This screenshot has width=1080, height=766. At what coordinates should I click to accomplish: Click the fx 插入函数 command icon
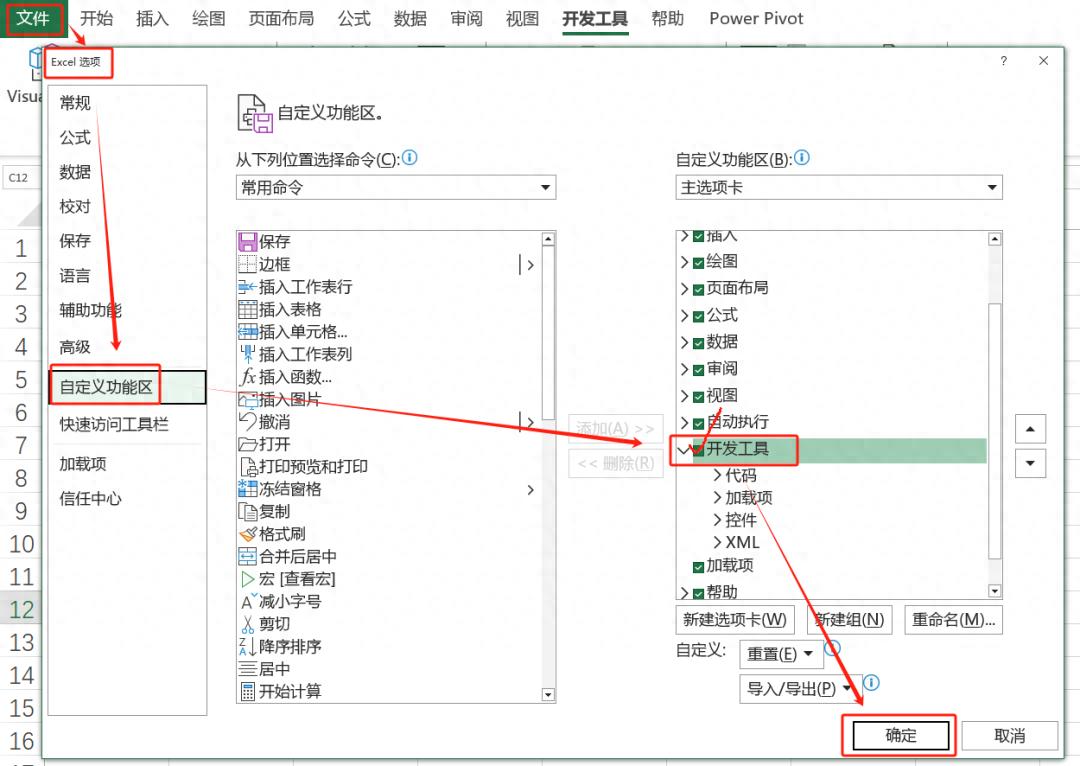tap(247, 377)
